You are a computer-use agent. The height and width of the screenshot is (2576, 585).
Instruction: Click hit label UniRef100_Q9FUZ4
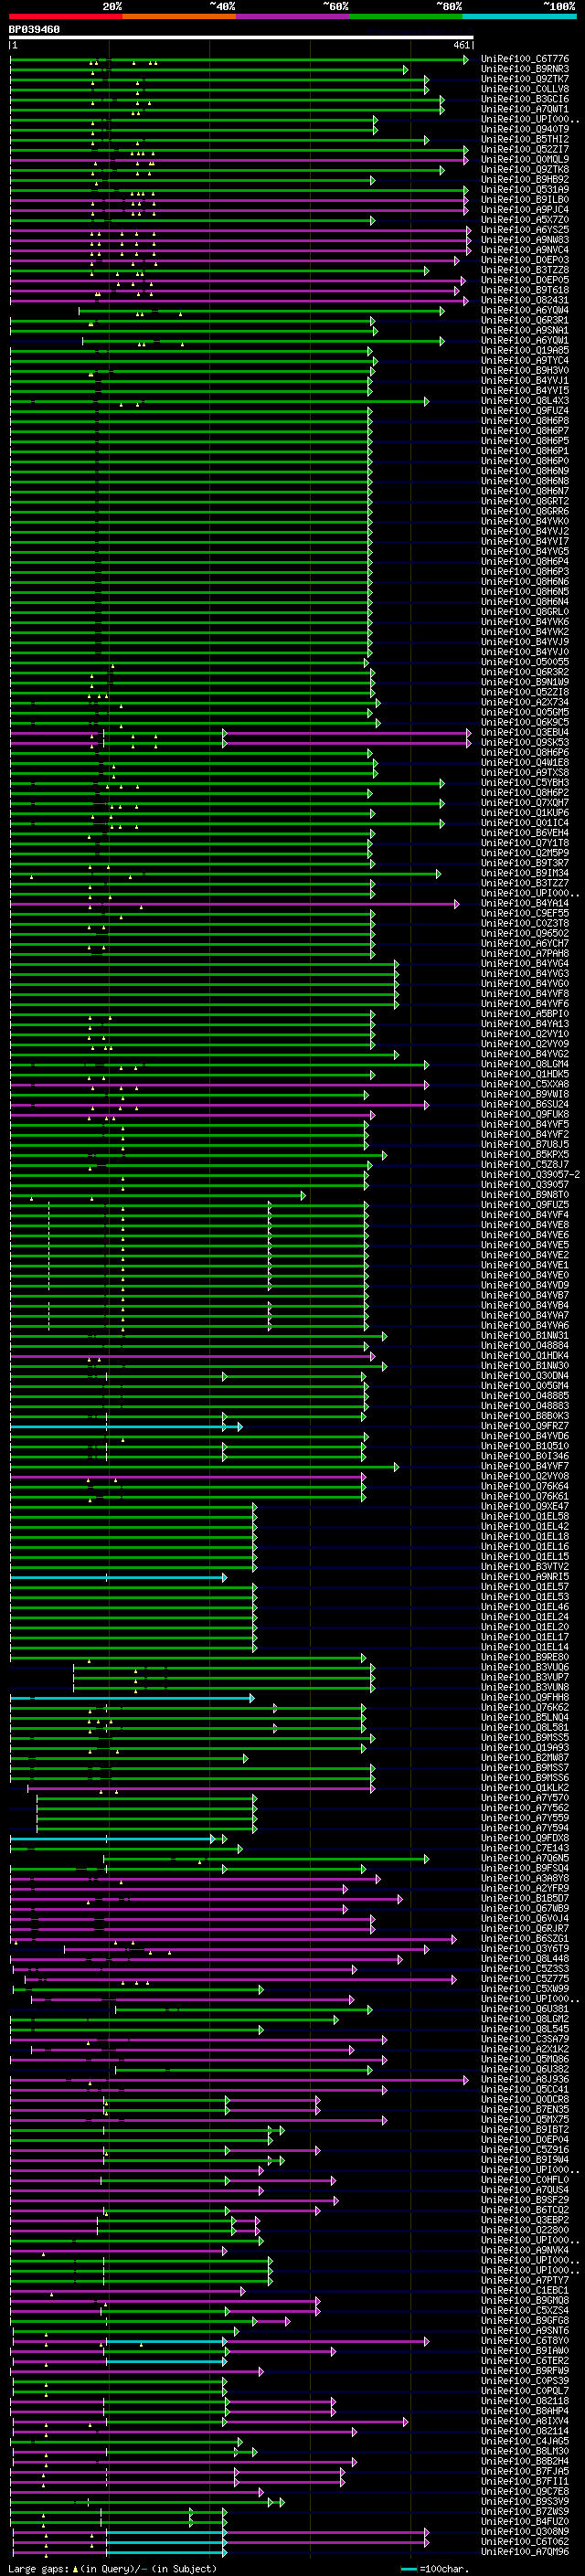(525, 411)
